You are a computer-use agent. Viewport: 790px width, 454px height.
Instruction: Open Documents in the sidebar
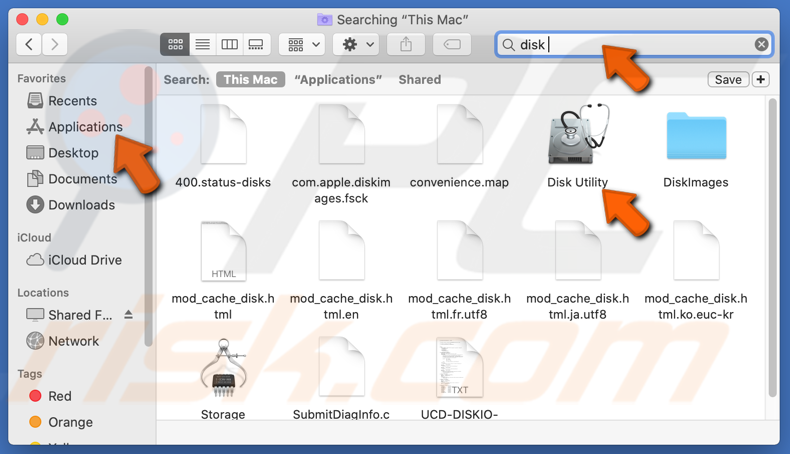[x=82, y=179]
